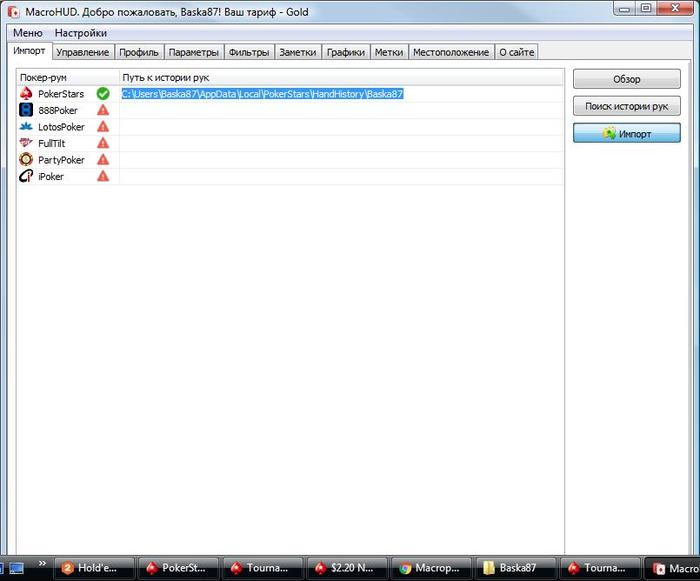Open the $2.20 N... taskbar window
700x581 pixels.
pos(347,568)
